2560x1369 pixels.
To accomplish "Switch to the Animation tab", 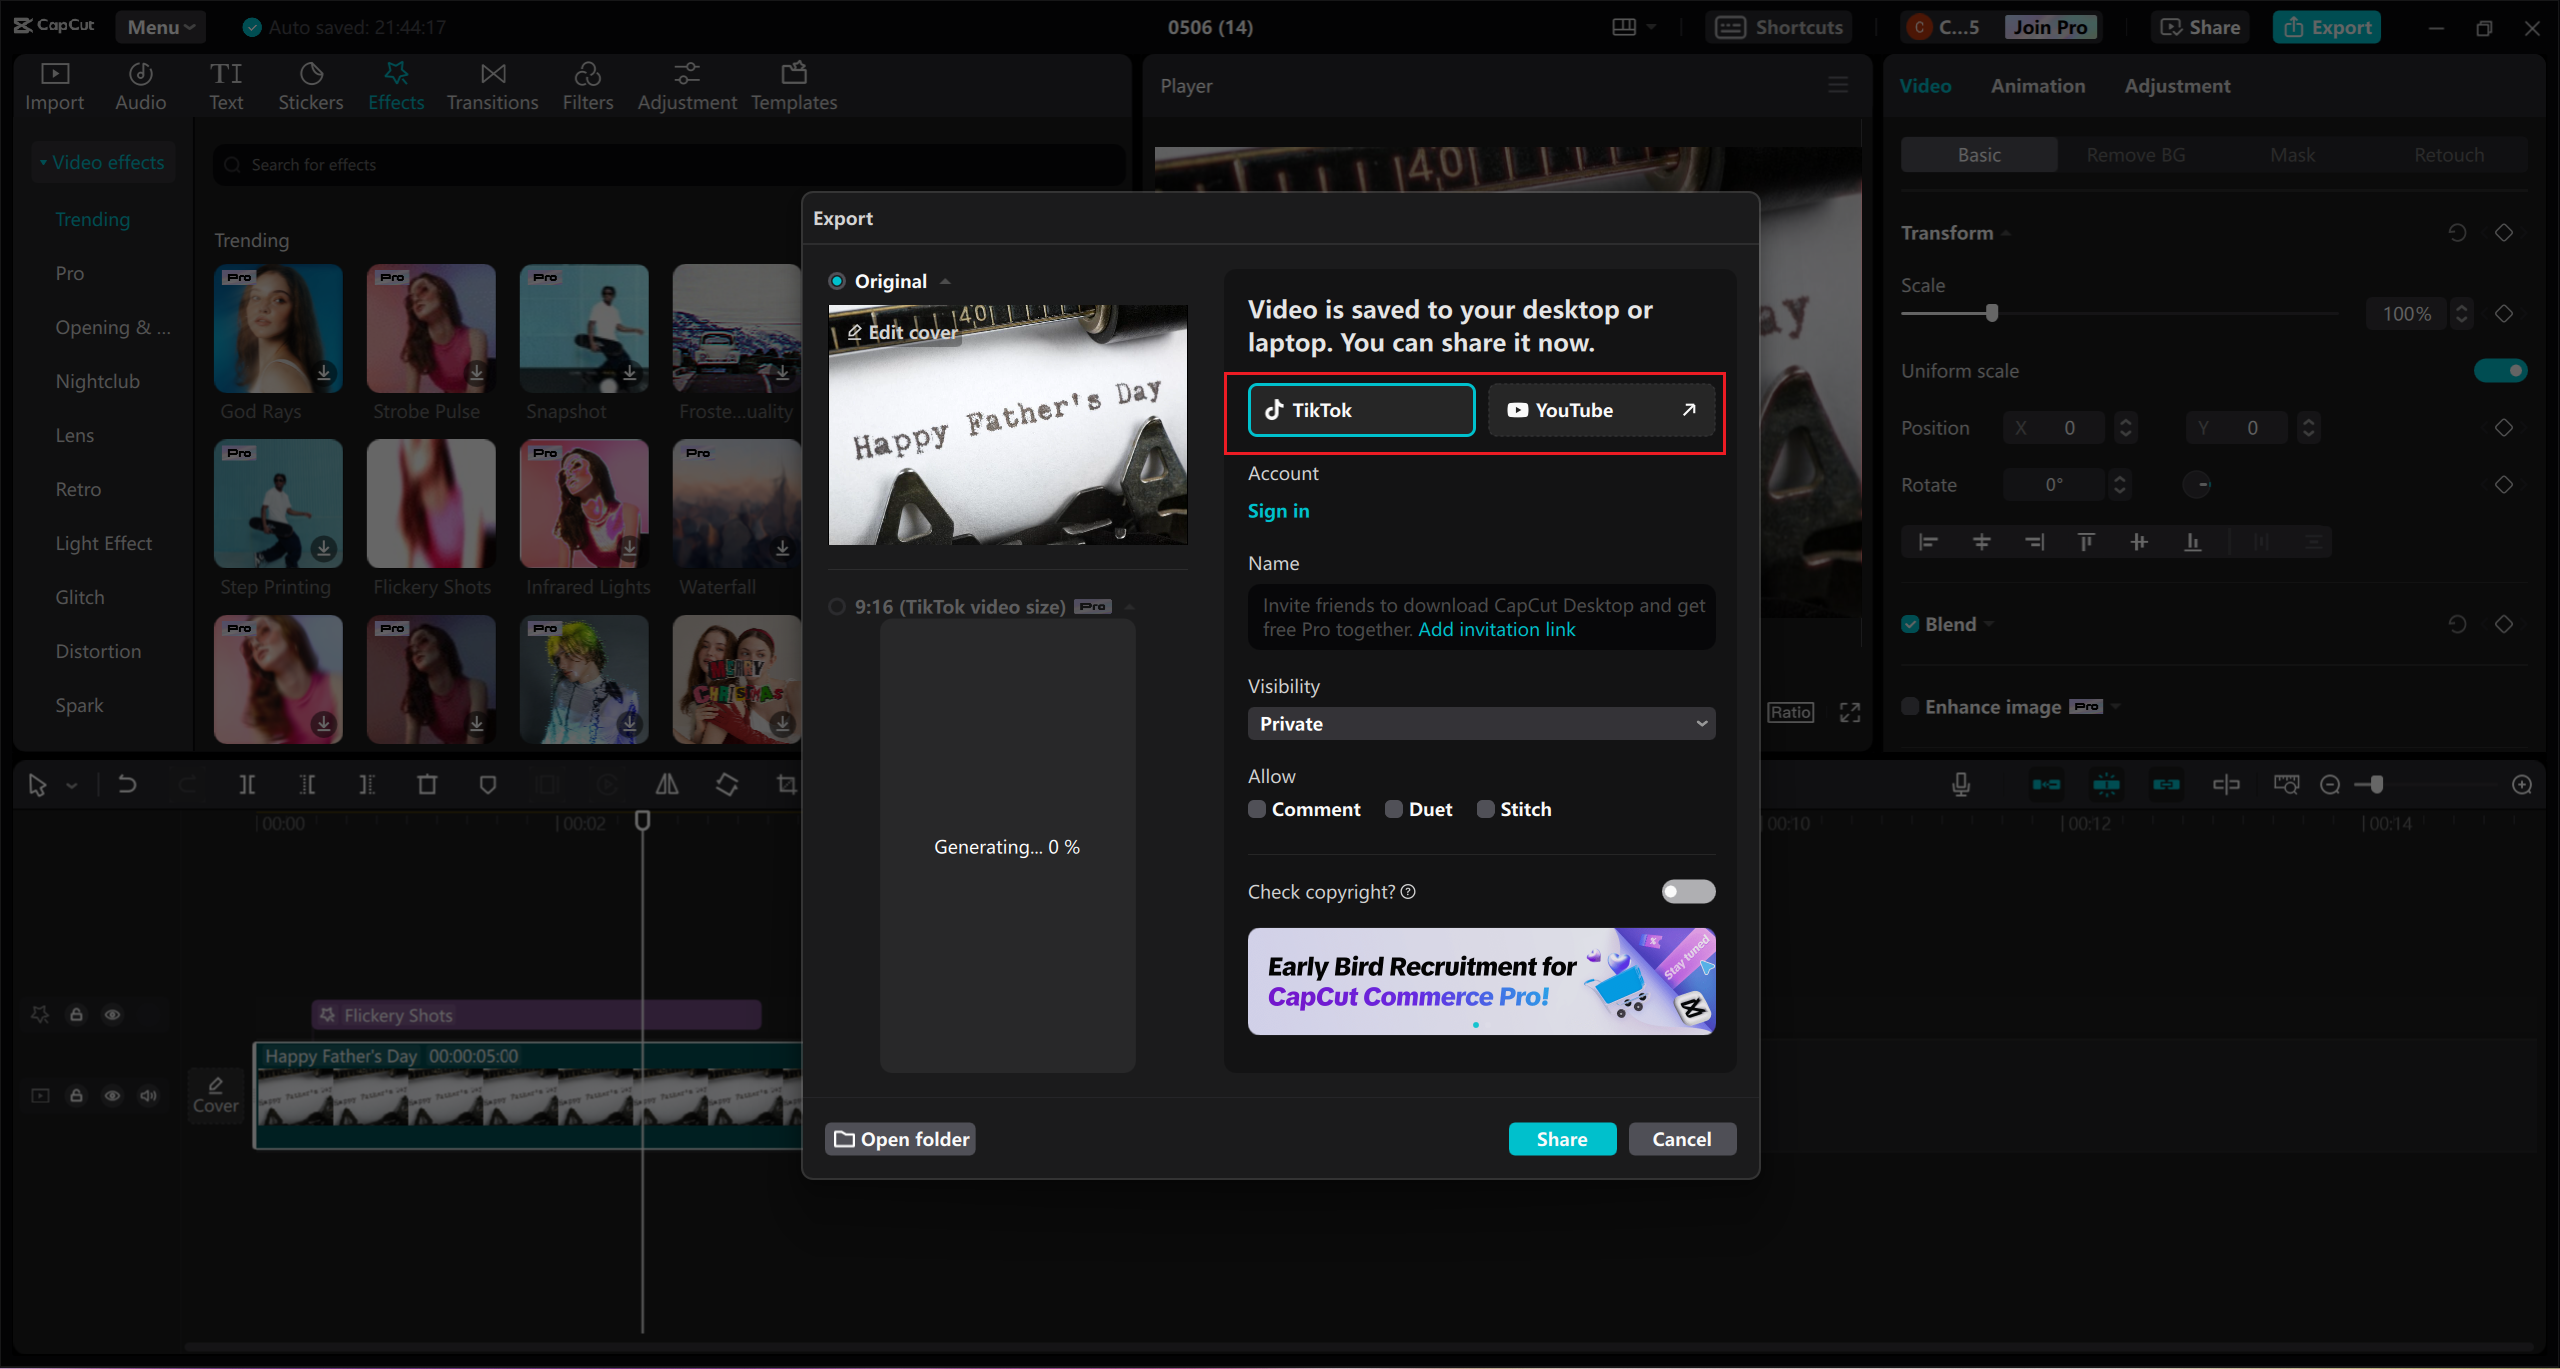I will click(x=2037, y=86).
